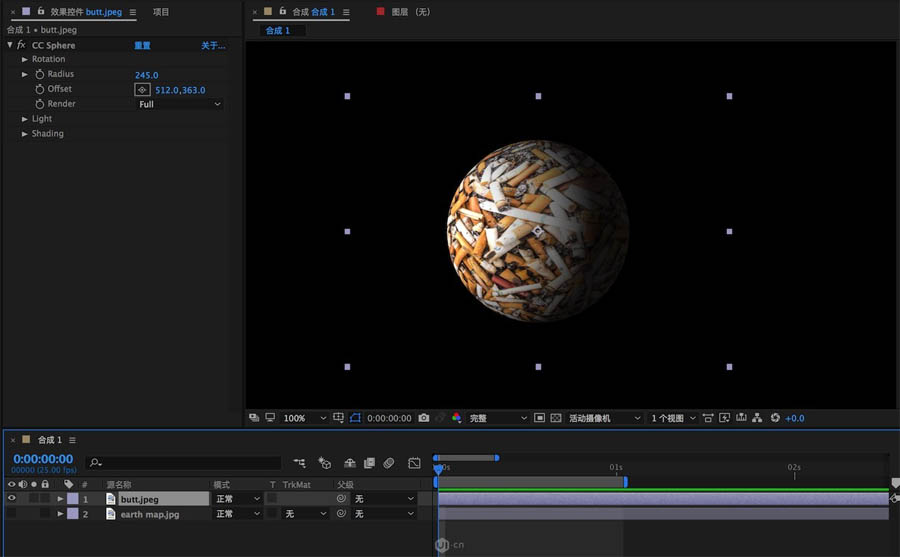
Task: Click the region of interest icon
Action: tap(540, 418)
